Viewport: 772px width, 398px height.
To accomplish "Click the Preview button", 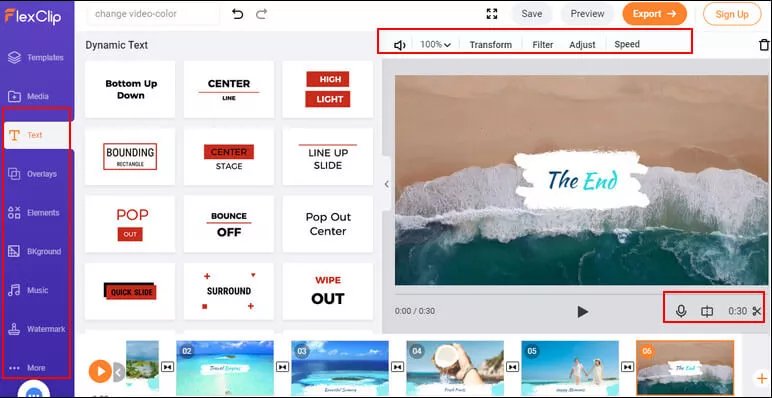I will click(x=587, y=14).
